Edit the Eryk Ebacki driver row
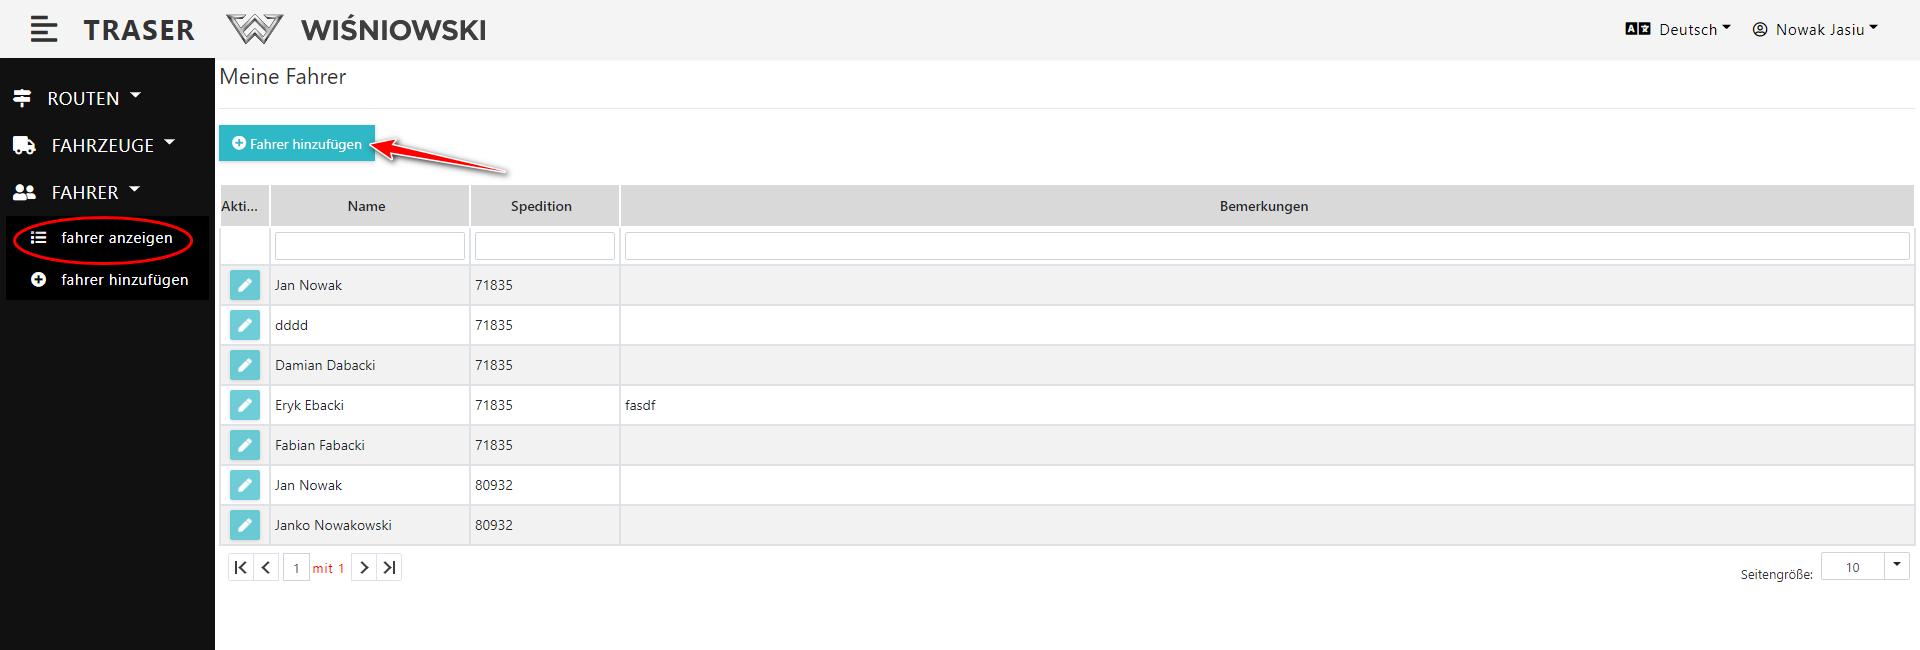 pyautogui.click(x=245, y=405)
